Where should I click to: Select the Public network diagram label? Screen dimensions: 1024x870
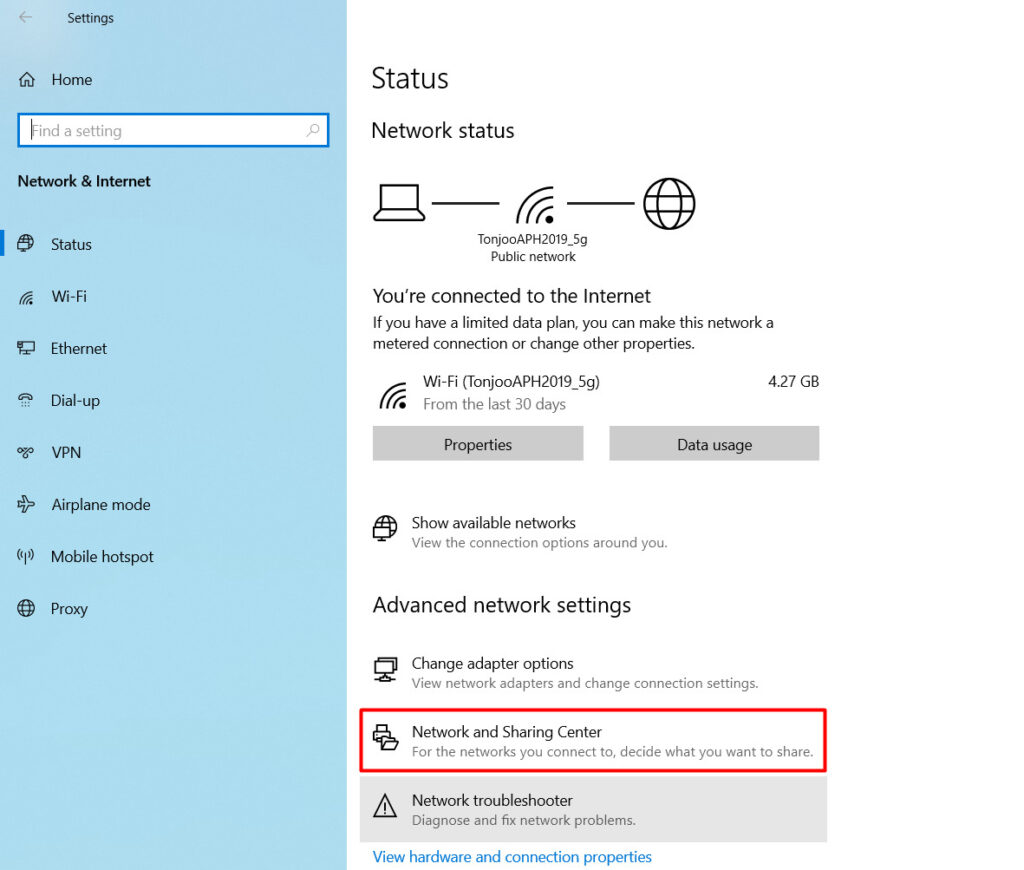click(532, 256)
